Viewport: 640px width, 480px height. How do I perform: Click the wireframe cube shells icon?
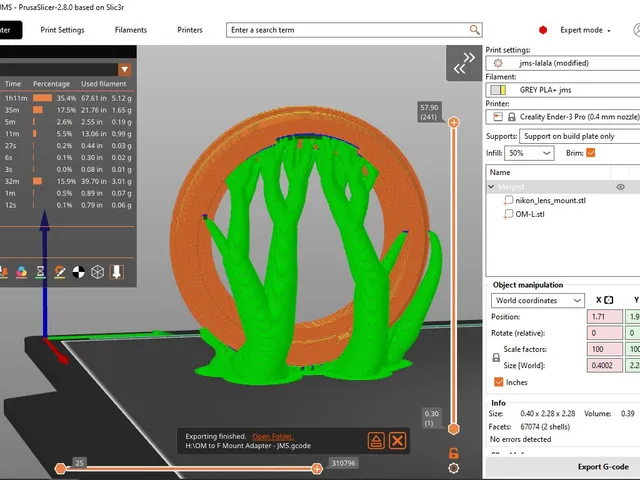[x=97, y=272]
